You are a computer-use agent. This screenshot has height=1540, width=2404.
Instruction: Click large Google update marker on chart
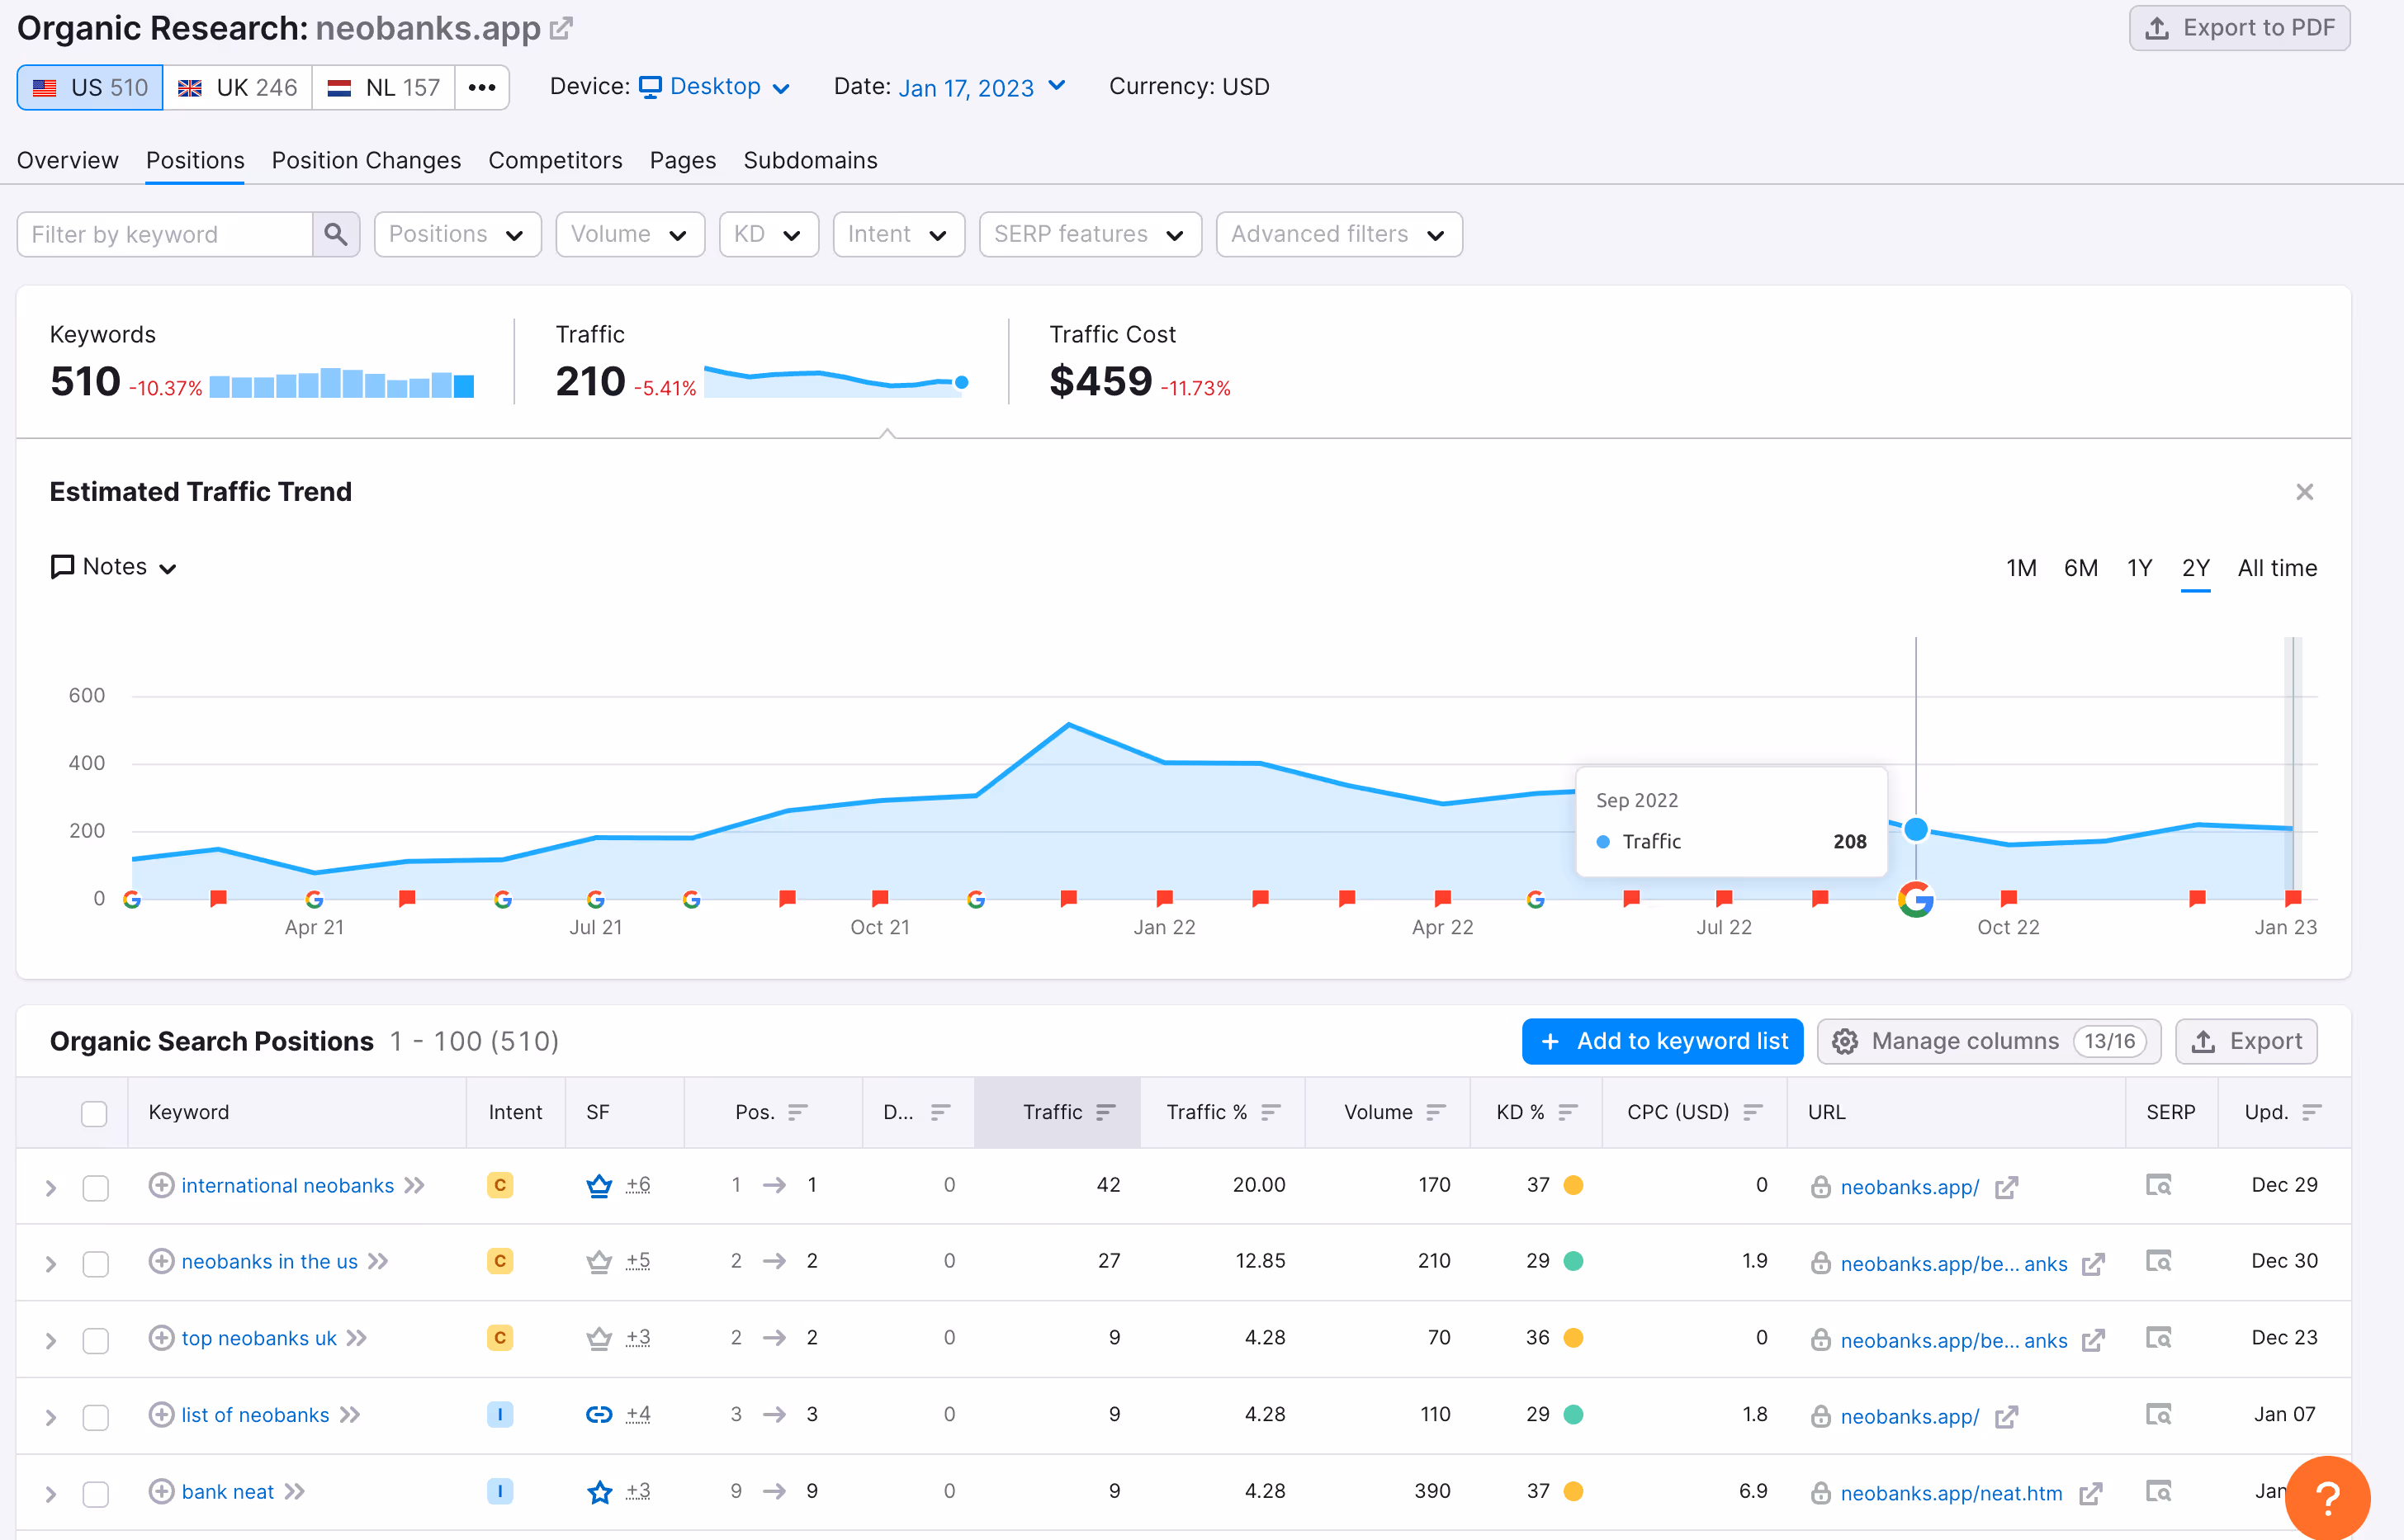(1915, 899)
